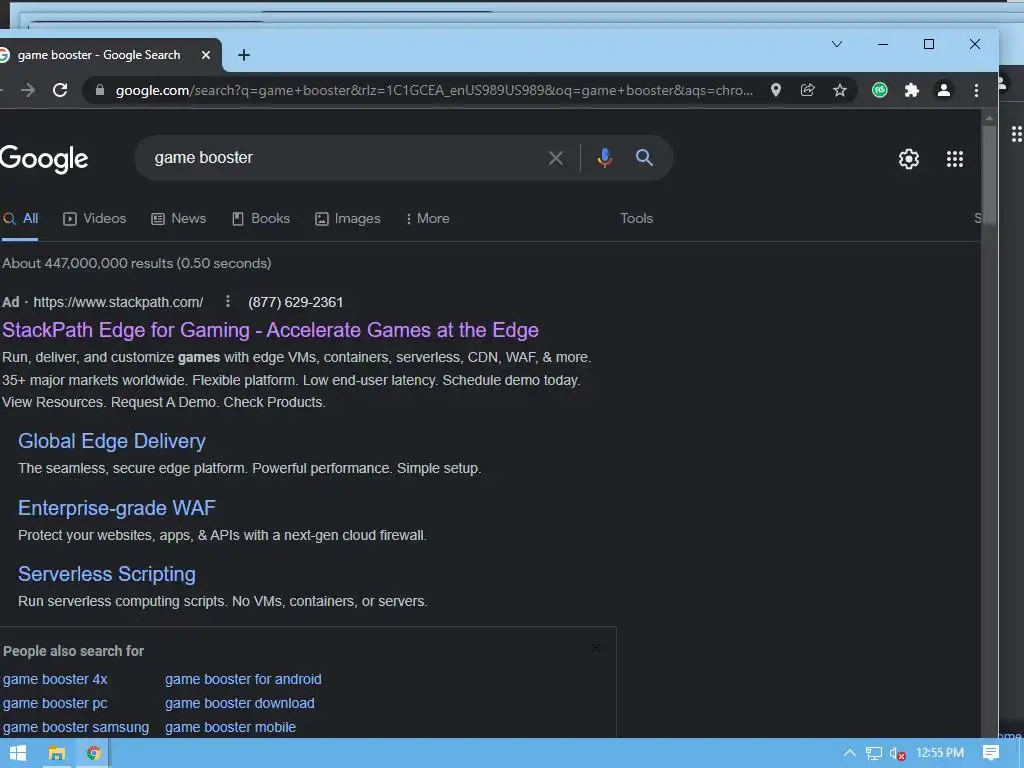
Task: Clear the search box with the X icon
Action: click(x=556, y=158)
